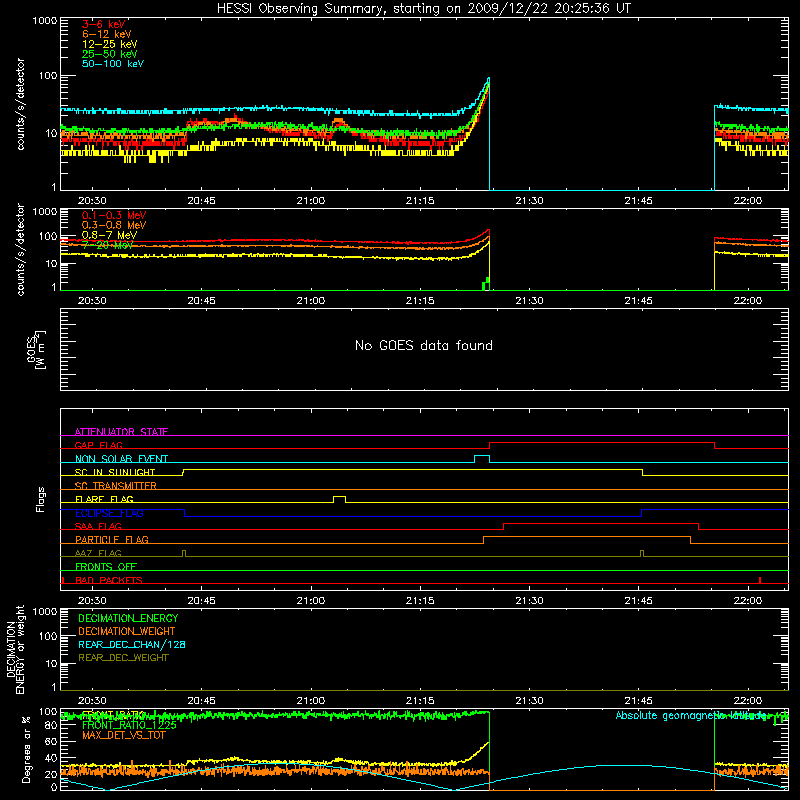Image resolution: width=800 pixels, height=800 pixels.
Task: Click the Degrees or % axis label
Action: tap(27, 749)
